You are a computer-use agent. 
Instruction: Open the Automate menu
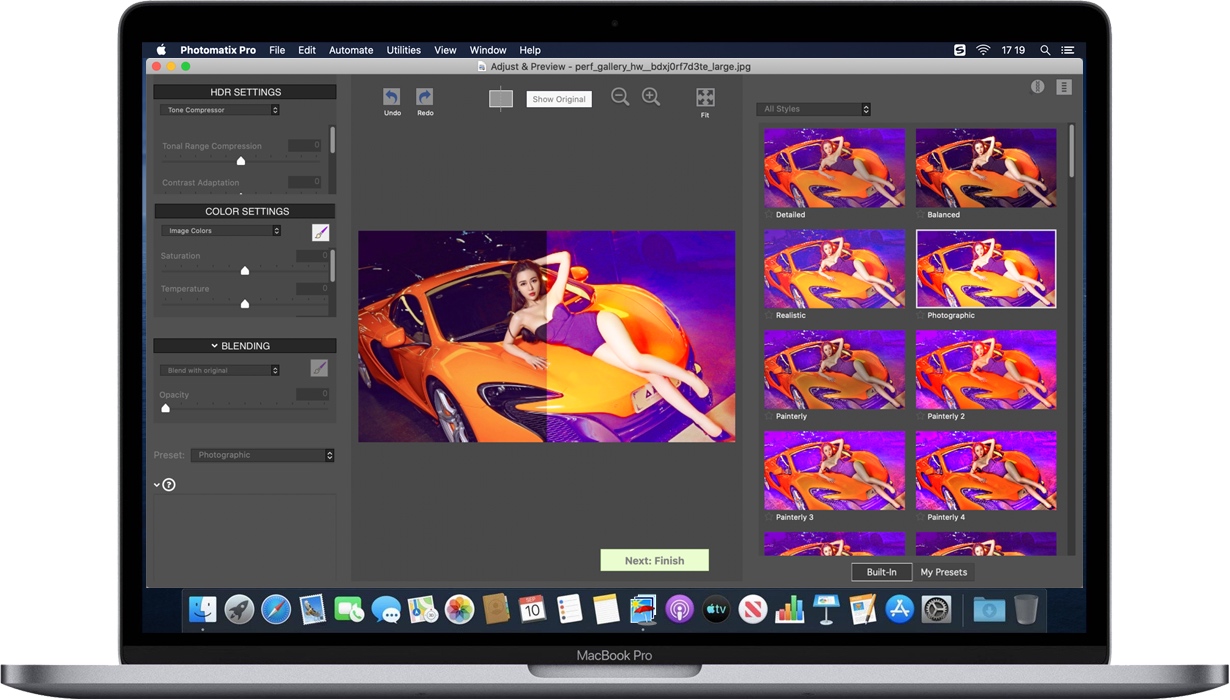(x=351, y=49)
